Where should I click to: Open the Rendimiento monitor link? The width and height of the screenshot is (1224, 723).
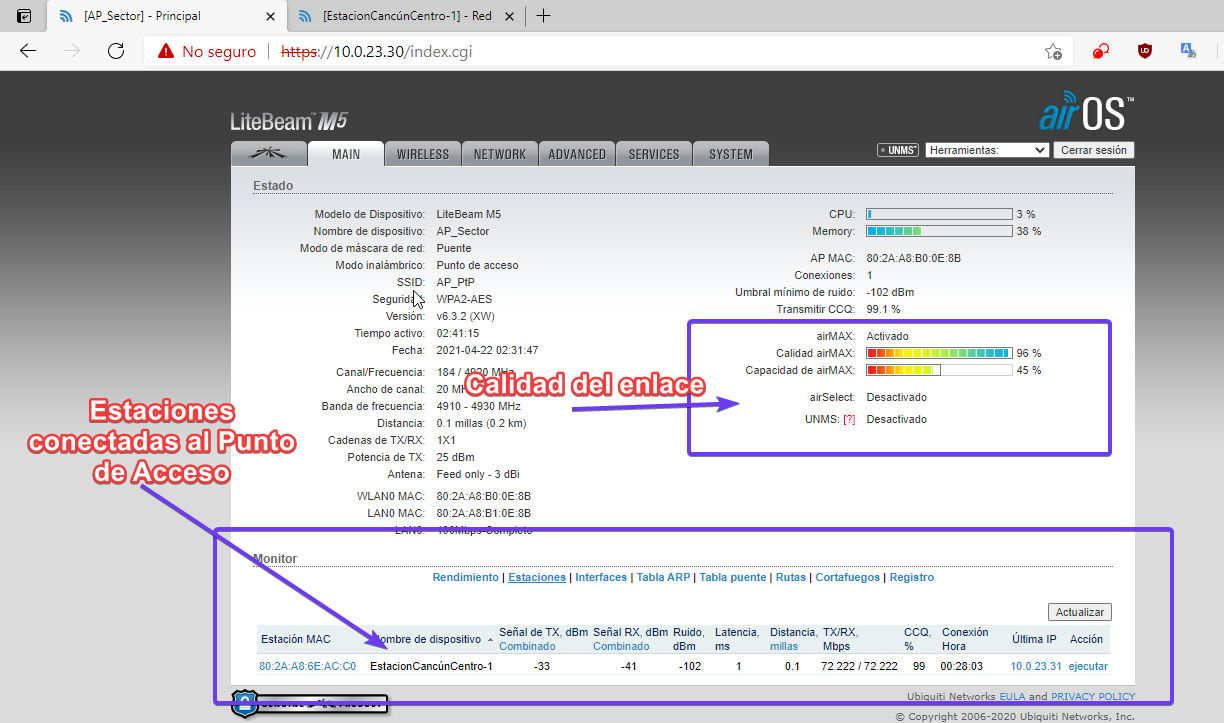pos(465,577)
